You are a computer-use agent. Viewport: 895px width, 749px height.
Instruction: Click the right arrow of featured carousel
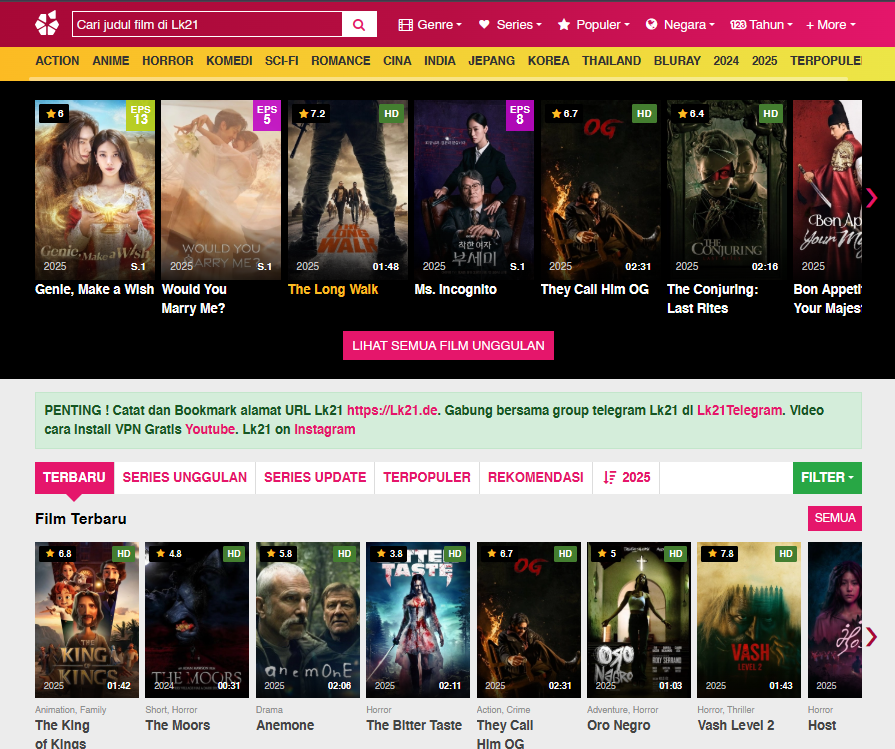point(871,197)
